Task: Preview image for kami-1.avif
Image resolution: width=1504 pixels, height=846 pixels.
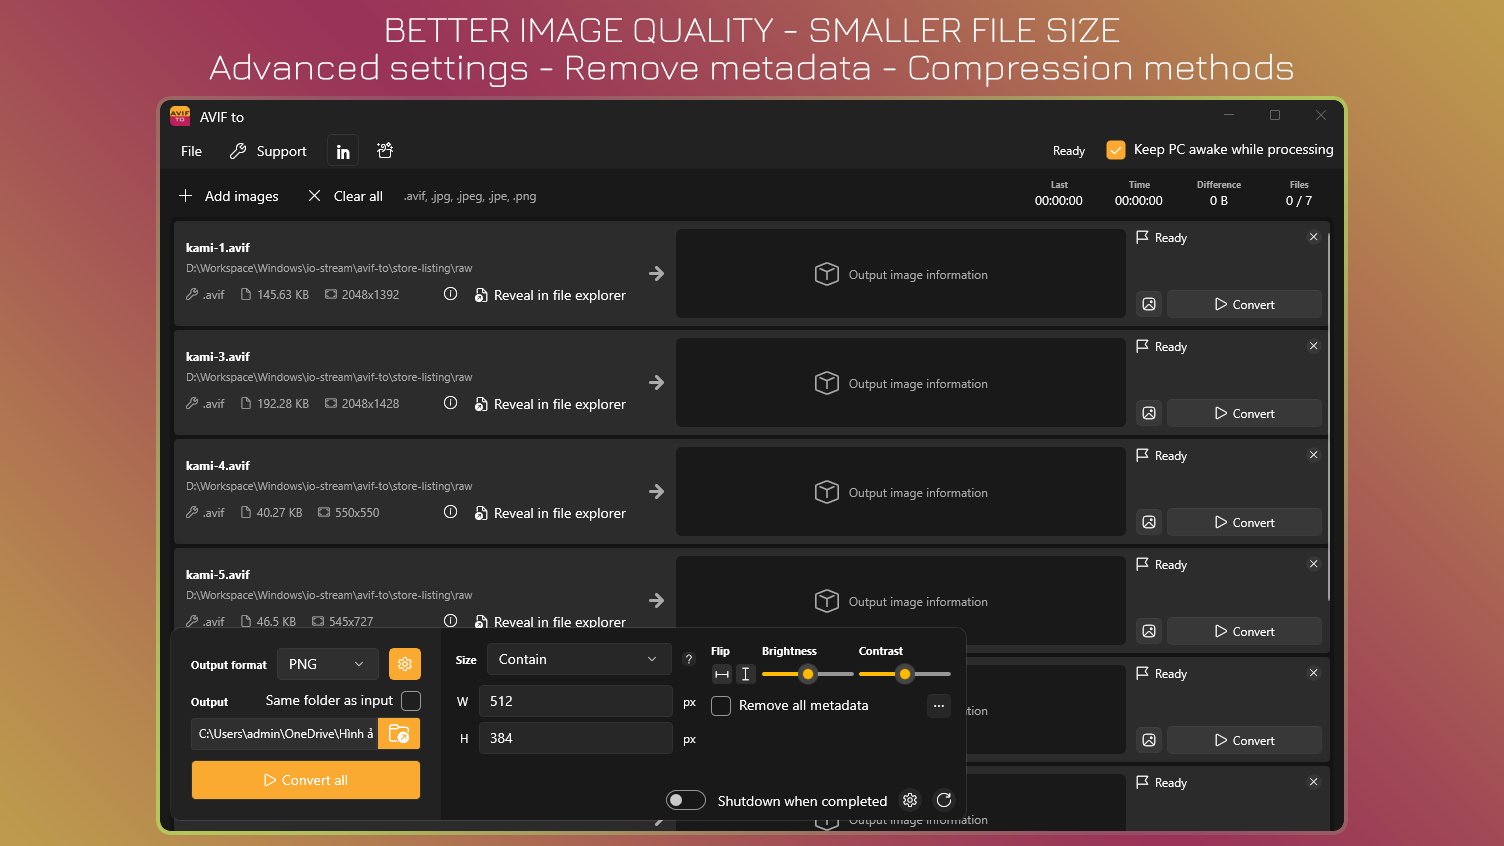Action: [1149, 305]
